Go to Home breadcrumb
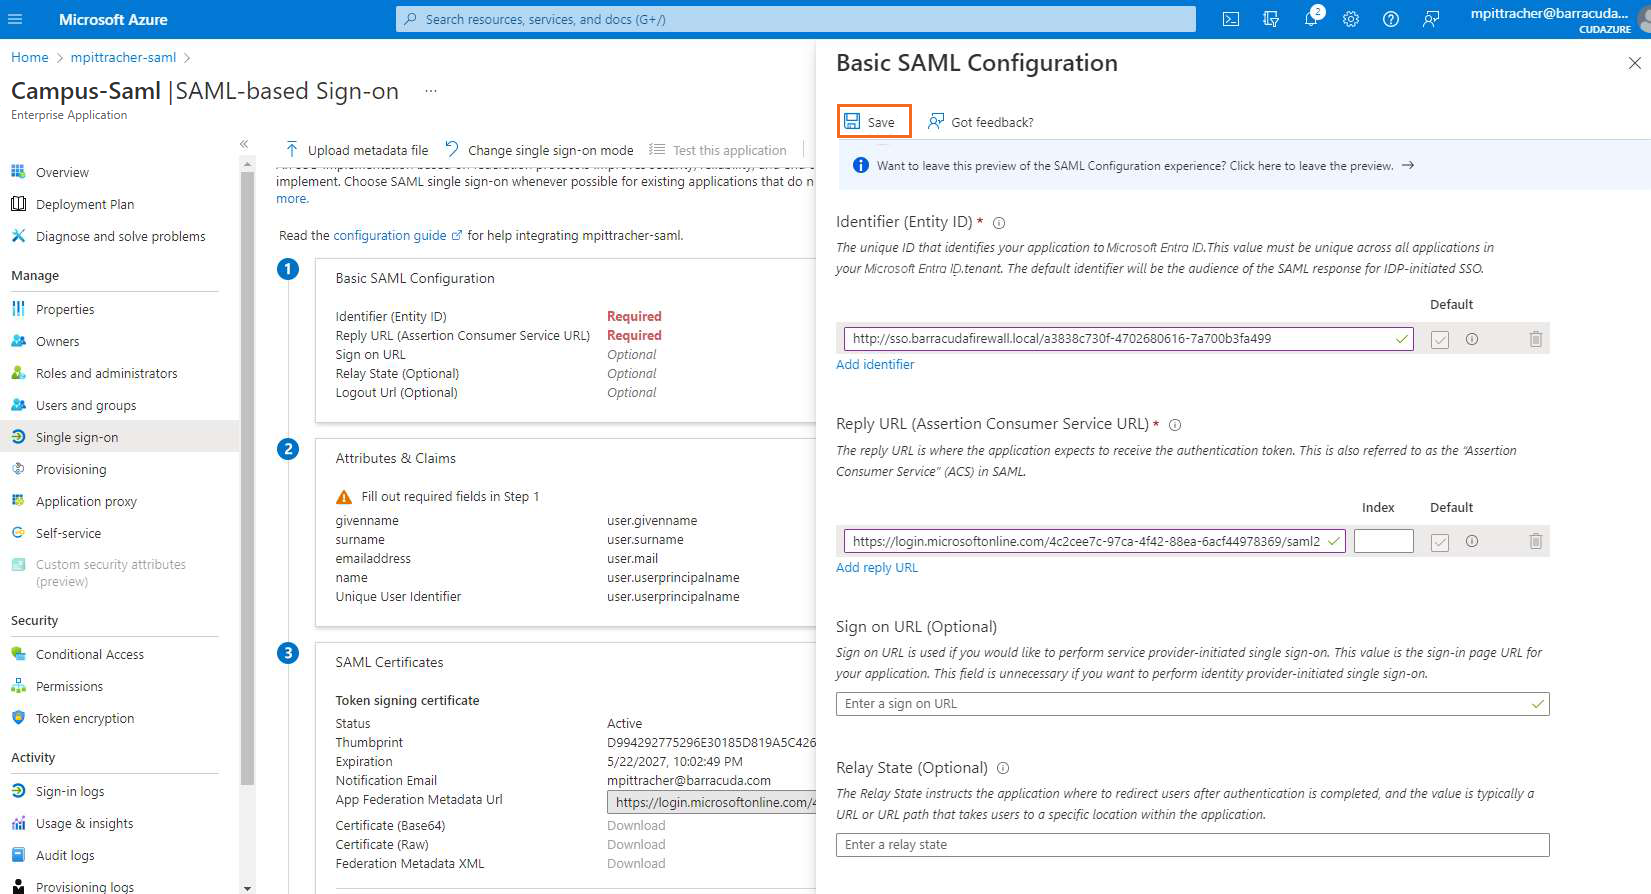The height and width of the screenshot is (894, 1651). pos(30,57)
